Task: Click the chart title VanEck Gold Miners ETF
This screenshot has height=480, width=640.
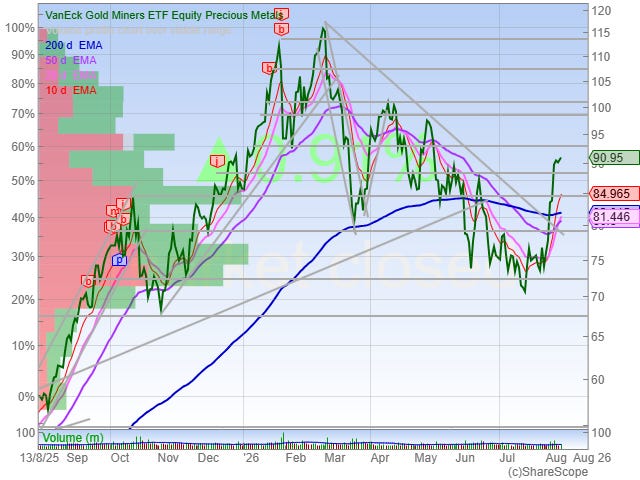Action: [x=164, y=15]
